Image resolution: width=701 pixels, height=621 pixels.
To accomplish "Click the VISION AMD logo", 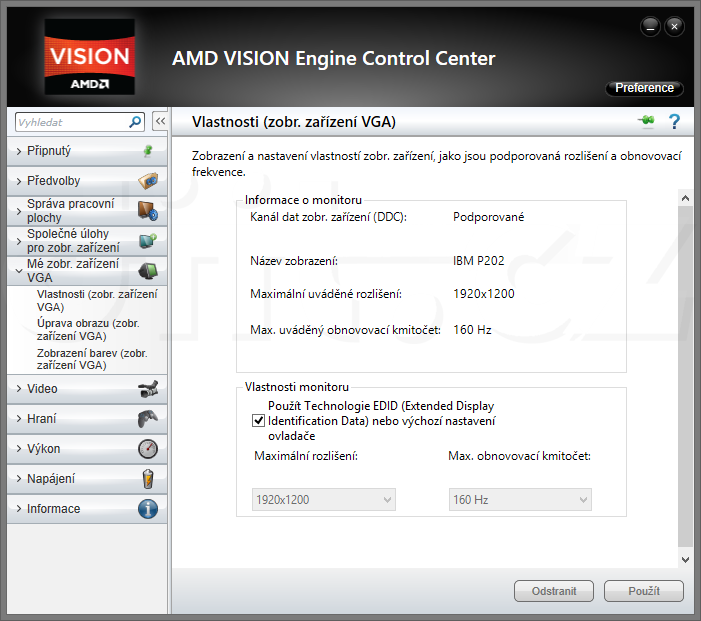I will [x=89, y=57].
